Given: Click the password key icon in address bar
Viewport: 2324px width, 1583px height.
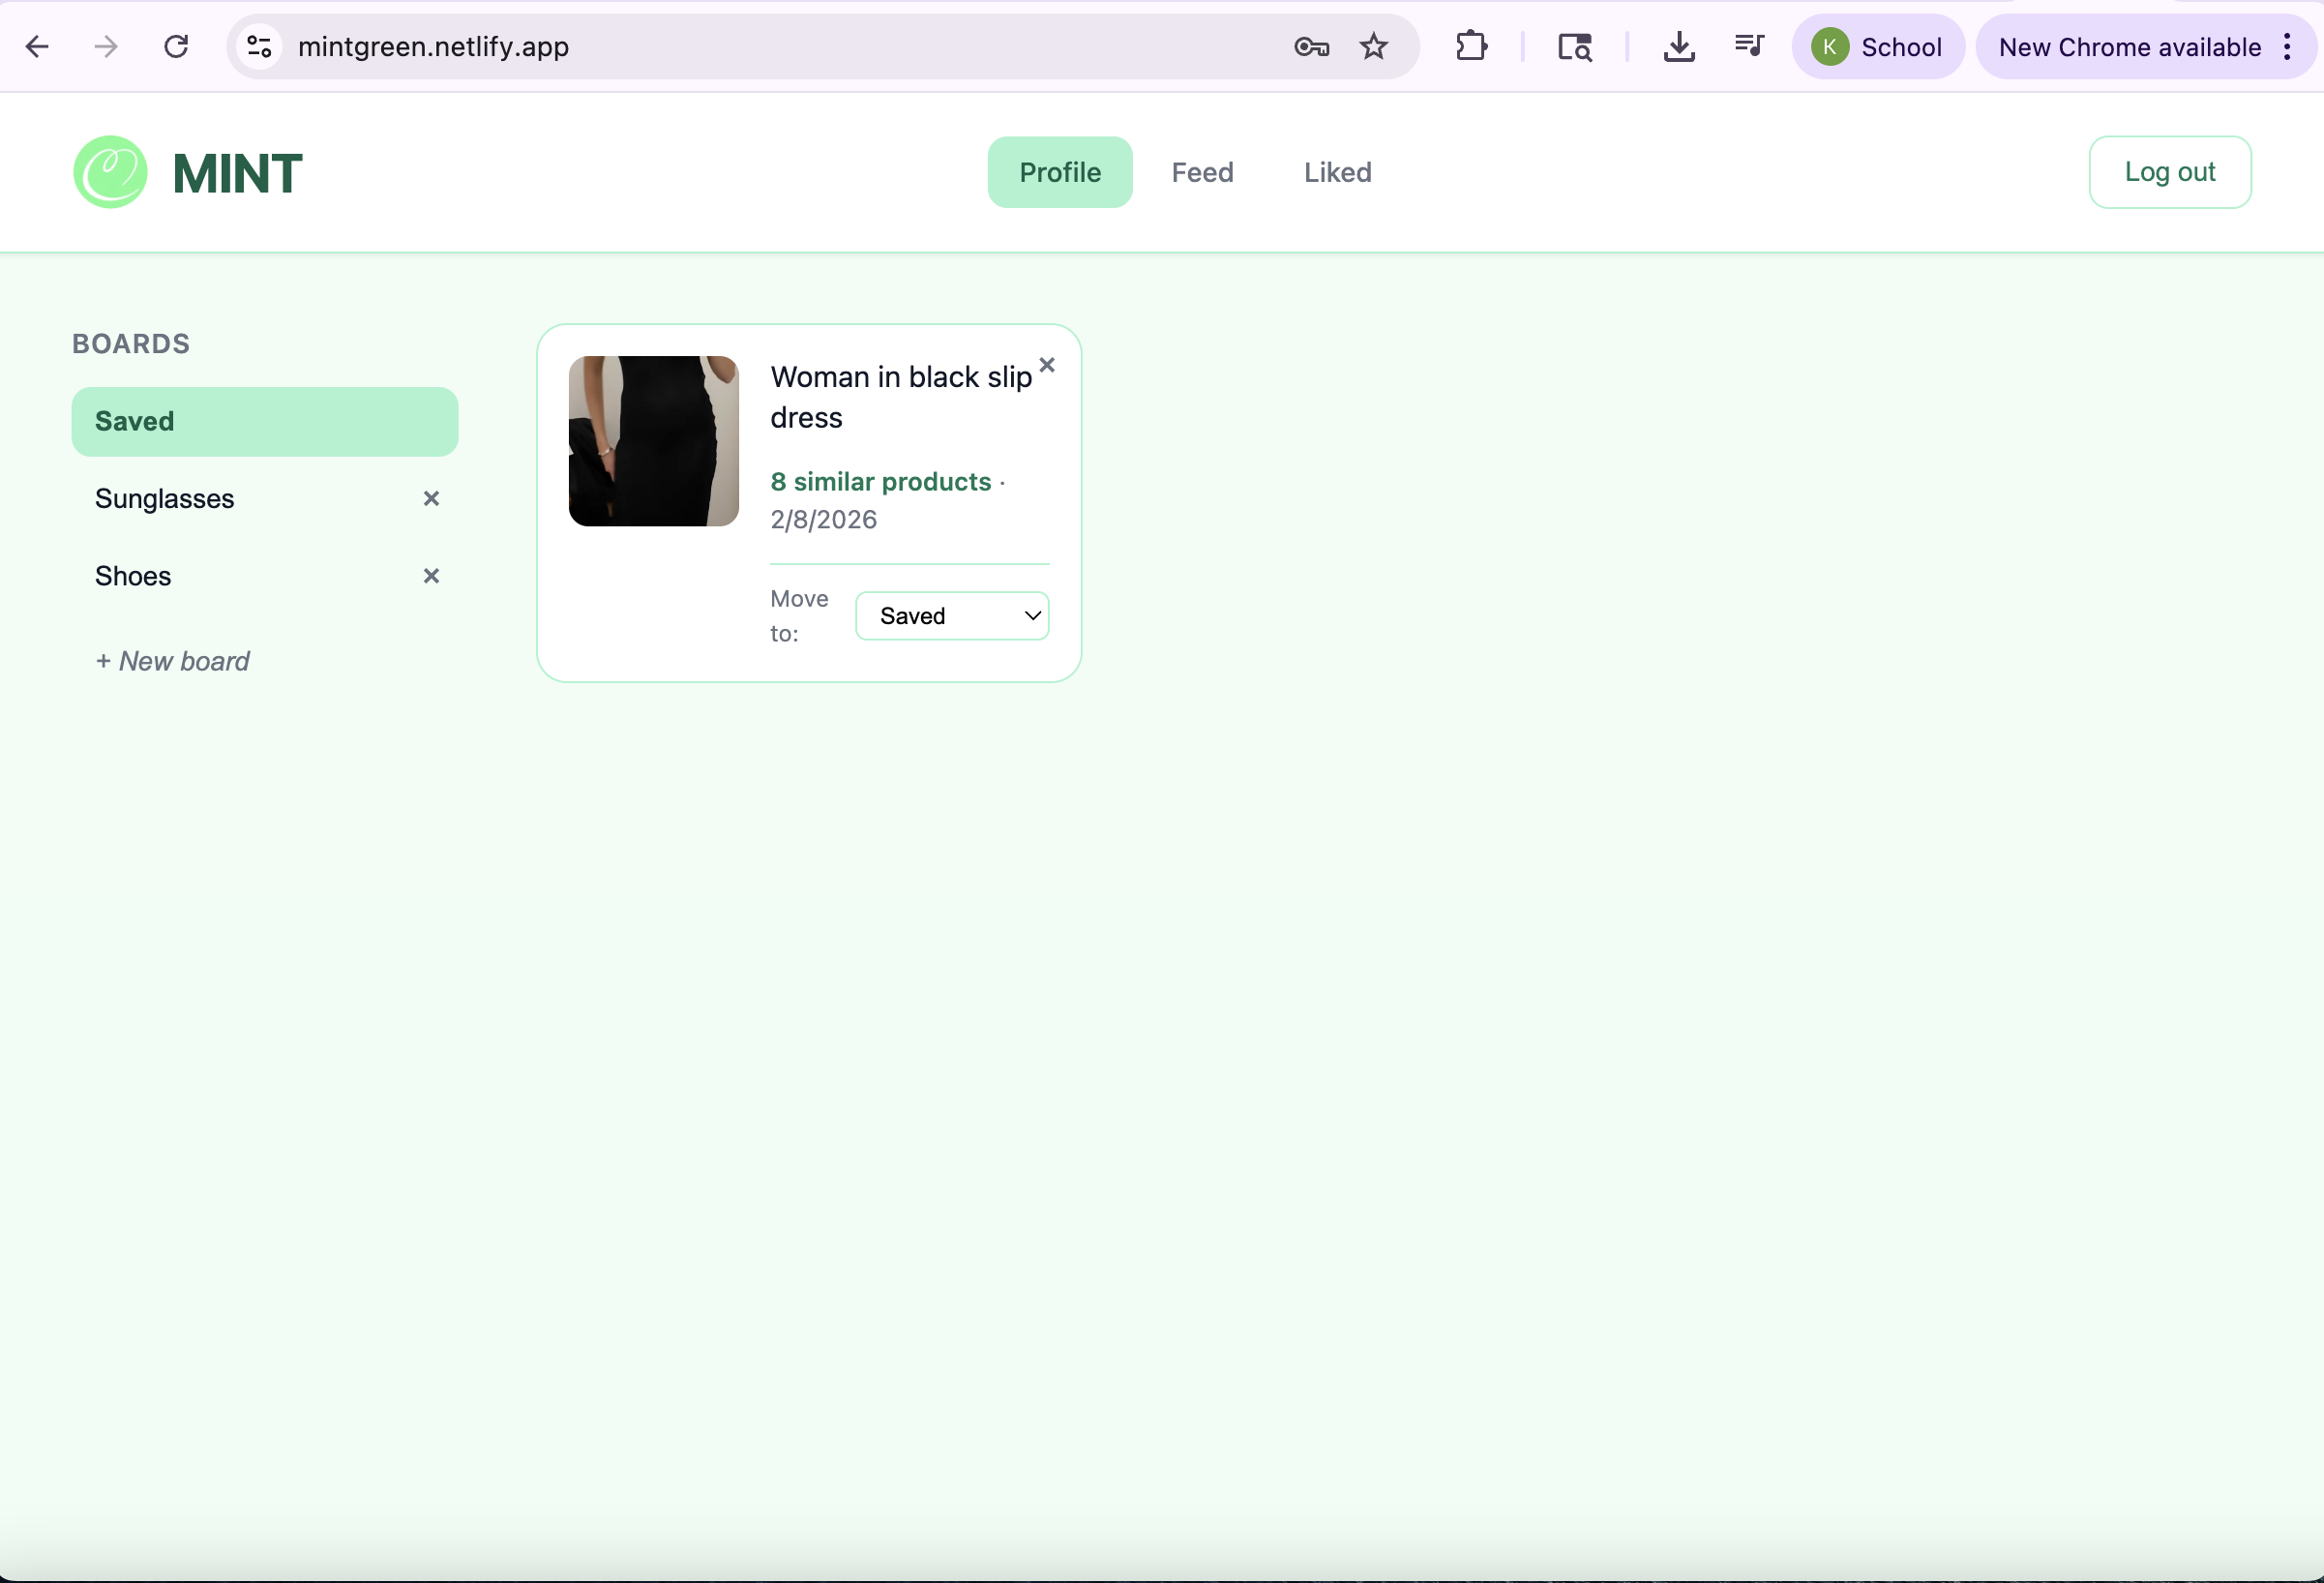Looking at the screenshot, I should (1310, 46).
